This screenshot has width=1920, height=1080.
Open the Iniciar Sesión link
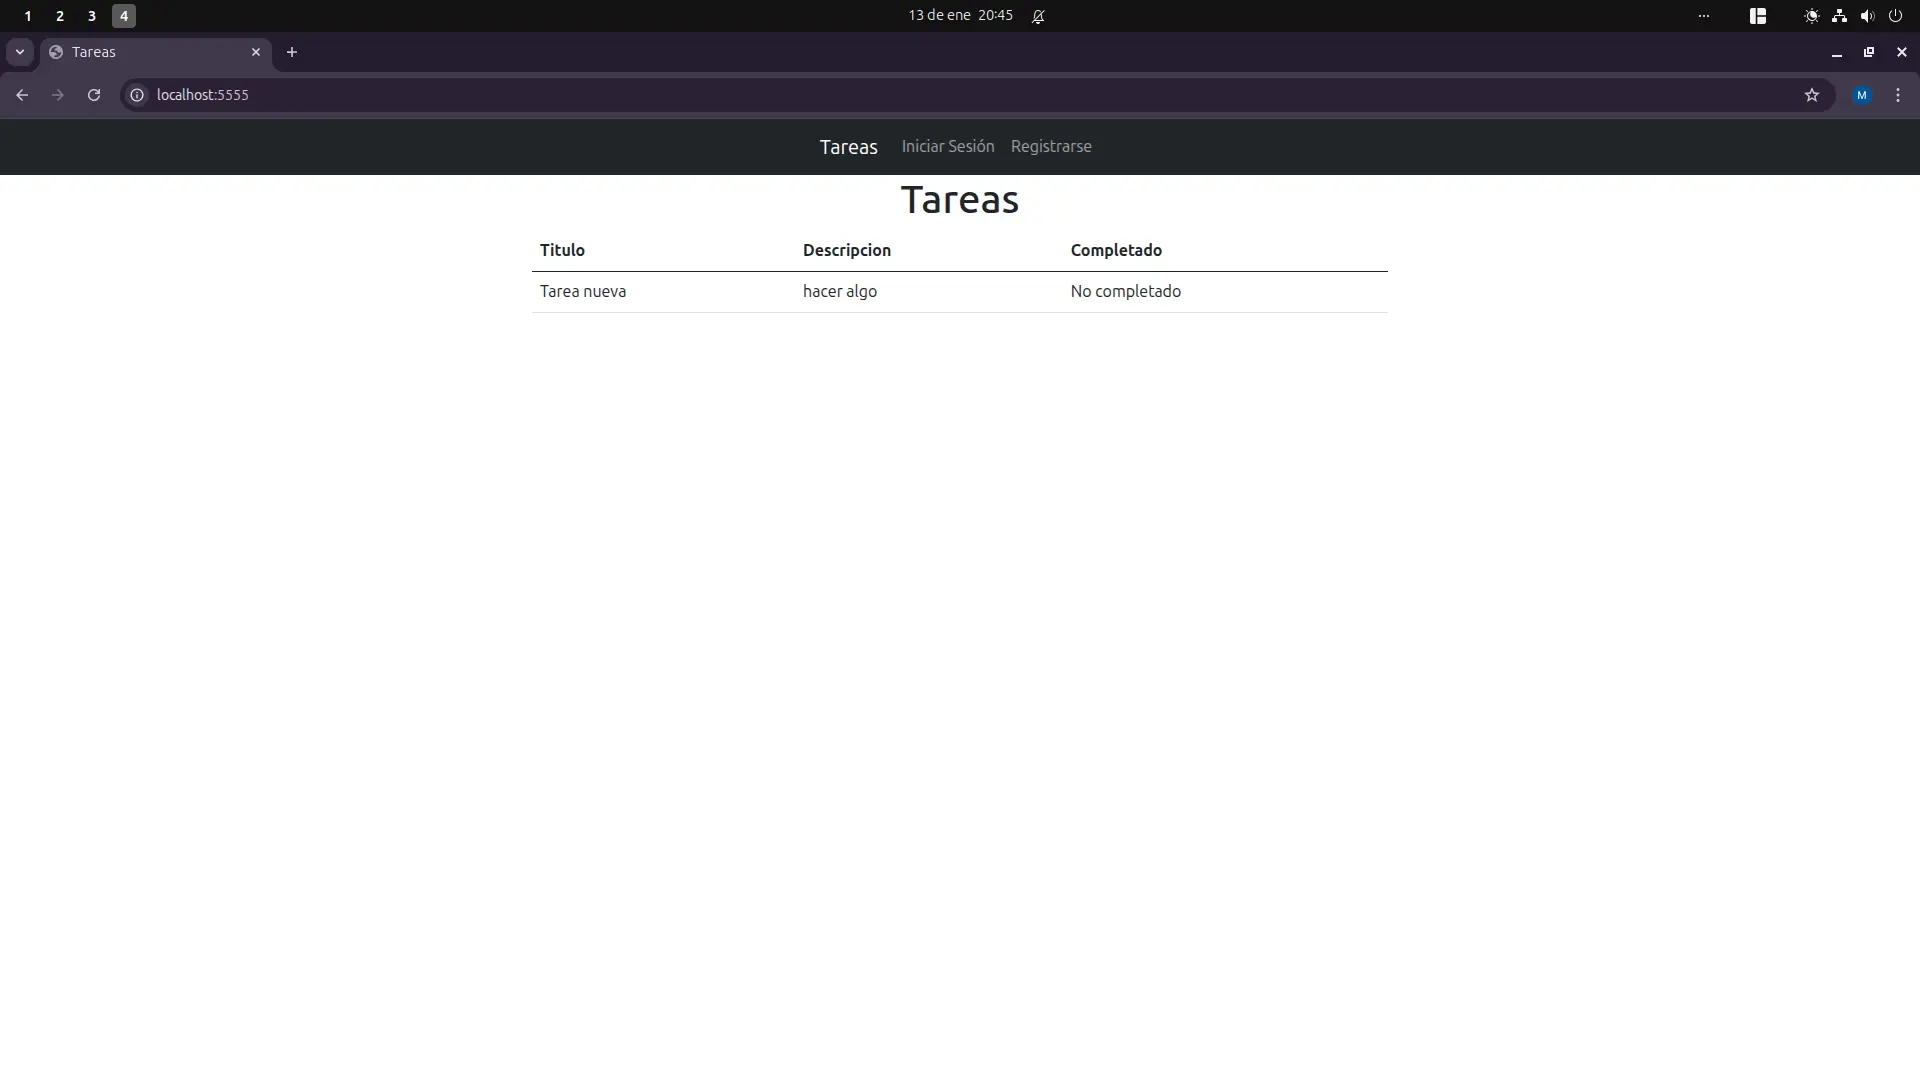(x=947, y=146)
